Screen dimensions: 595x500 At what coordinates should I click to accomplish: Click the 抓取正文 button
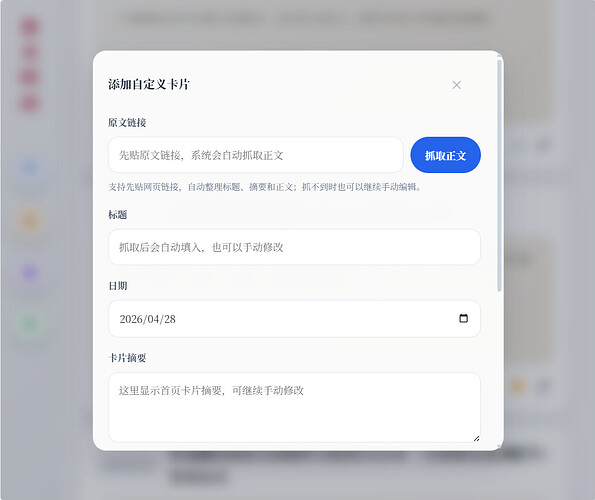pos(445,155)
